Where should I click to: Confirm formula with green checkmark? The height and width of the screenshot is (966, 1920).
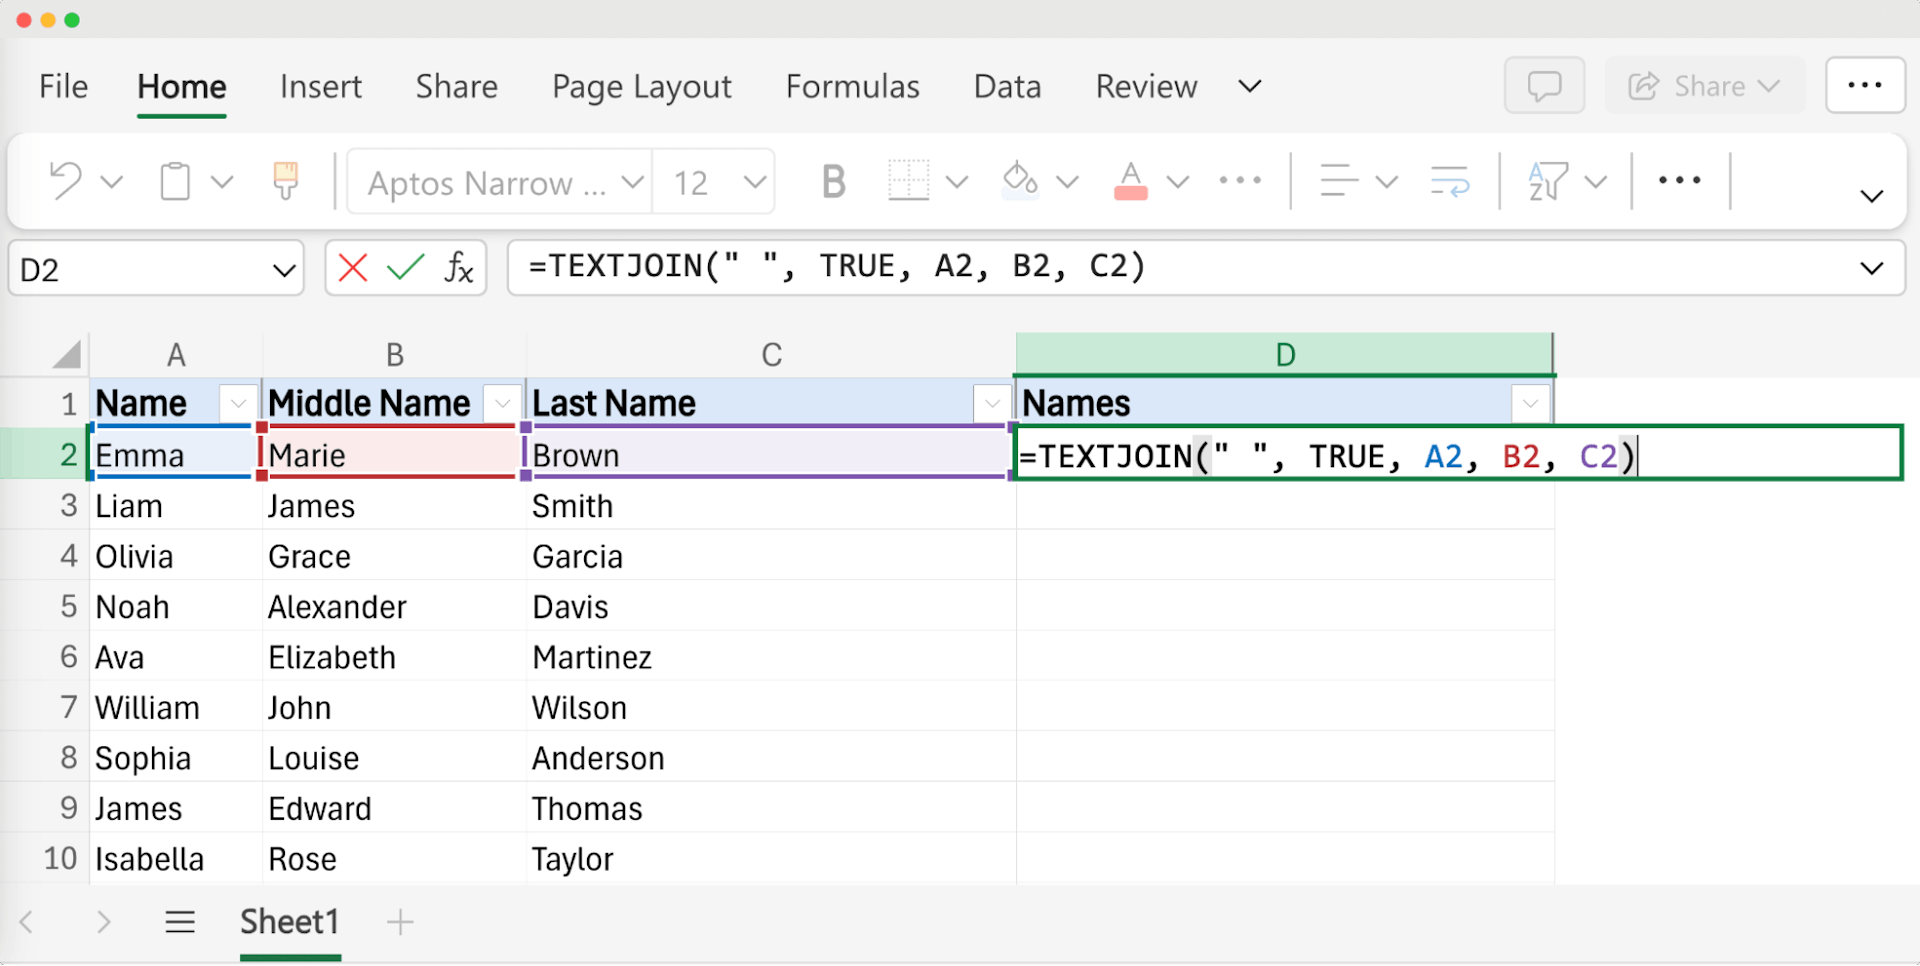tap(405, 268)
